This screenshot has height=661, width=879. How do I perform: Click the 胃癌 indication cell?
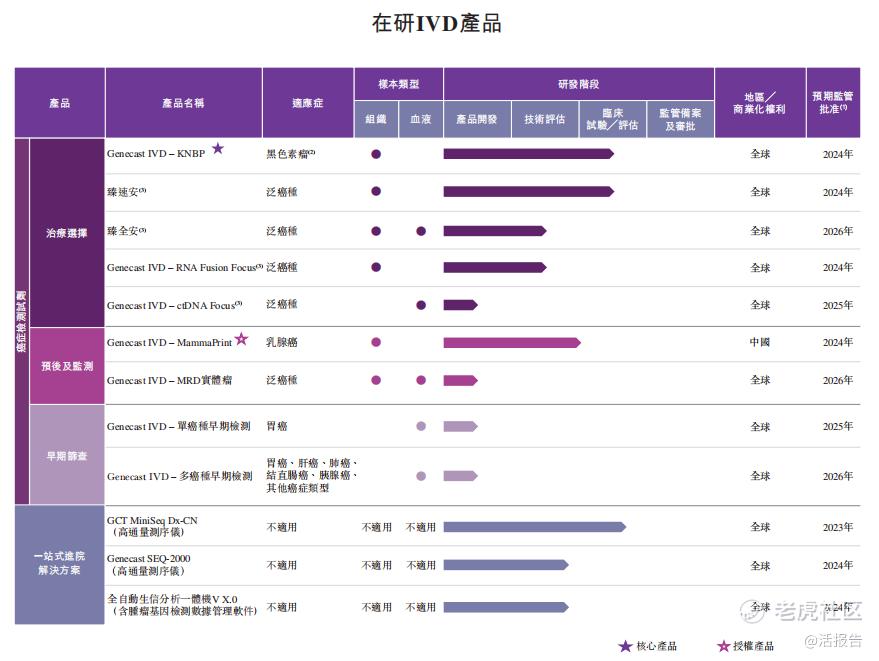coord(276,426)
